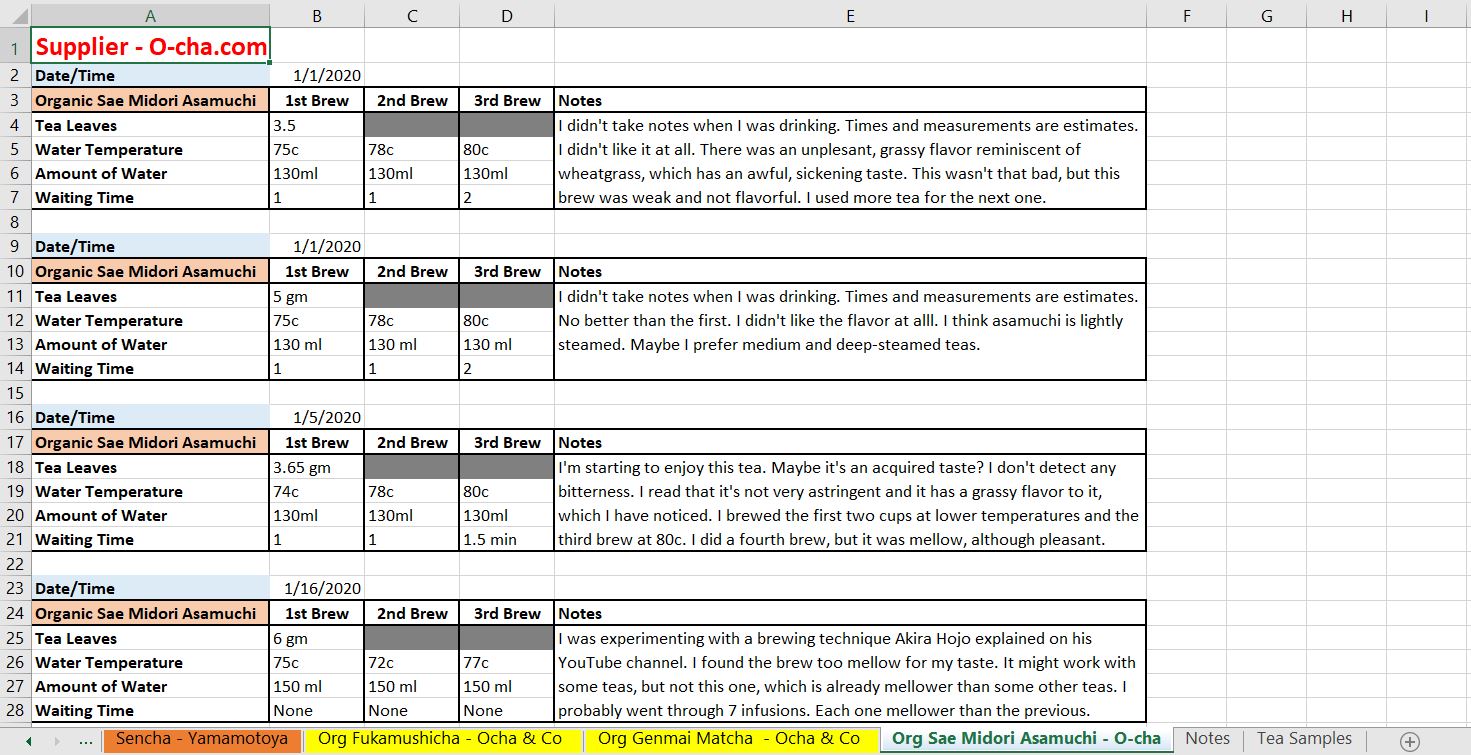Click 150 ml cell under 1st Brew
The width and height of the screenshot is (1471, 755).
tap(317, 686)
